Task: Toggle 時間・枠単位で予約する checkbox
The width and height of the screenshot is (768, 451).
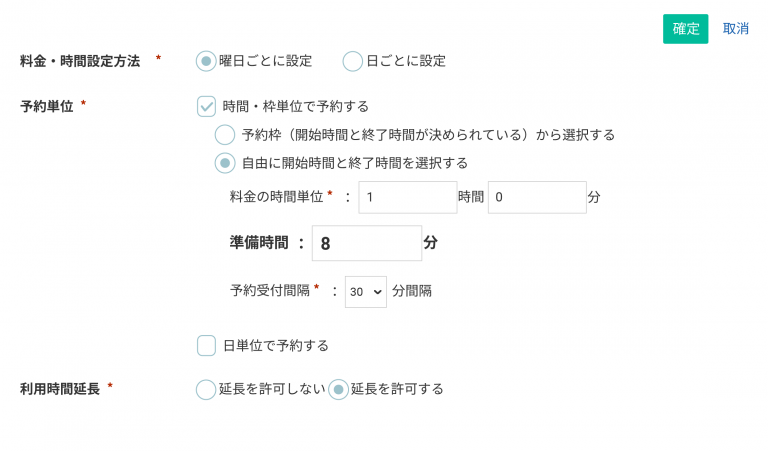Action: pos(207,106)
